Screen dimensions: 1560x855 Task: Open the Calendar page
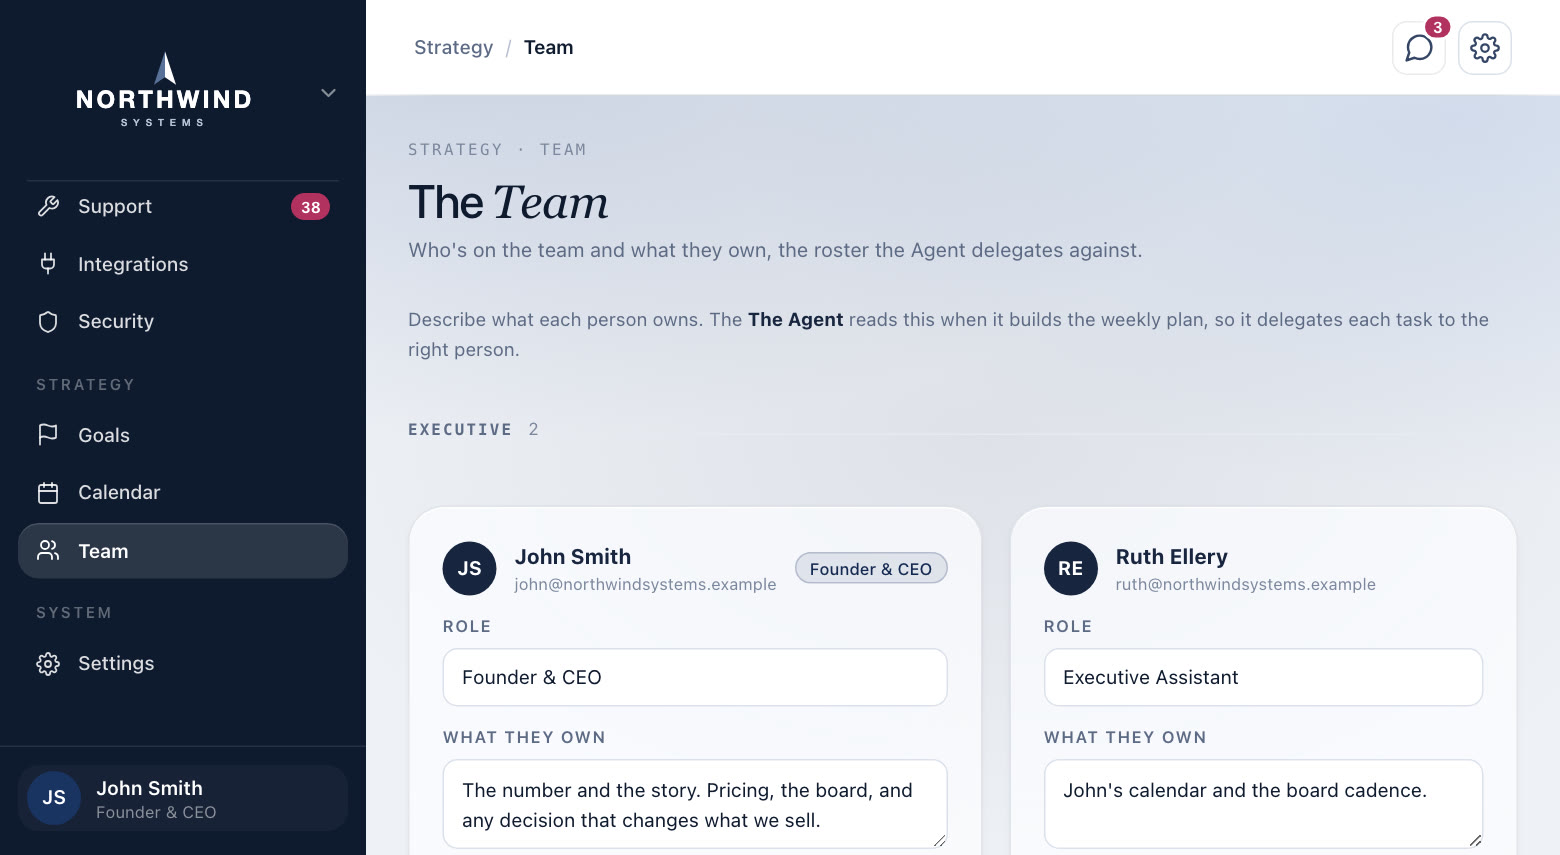point(183,492)
